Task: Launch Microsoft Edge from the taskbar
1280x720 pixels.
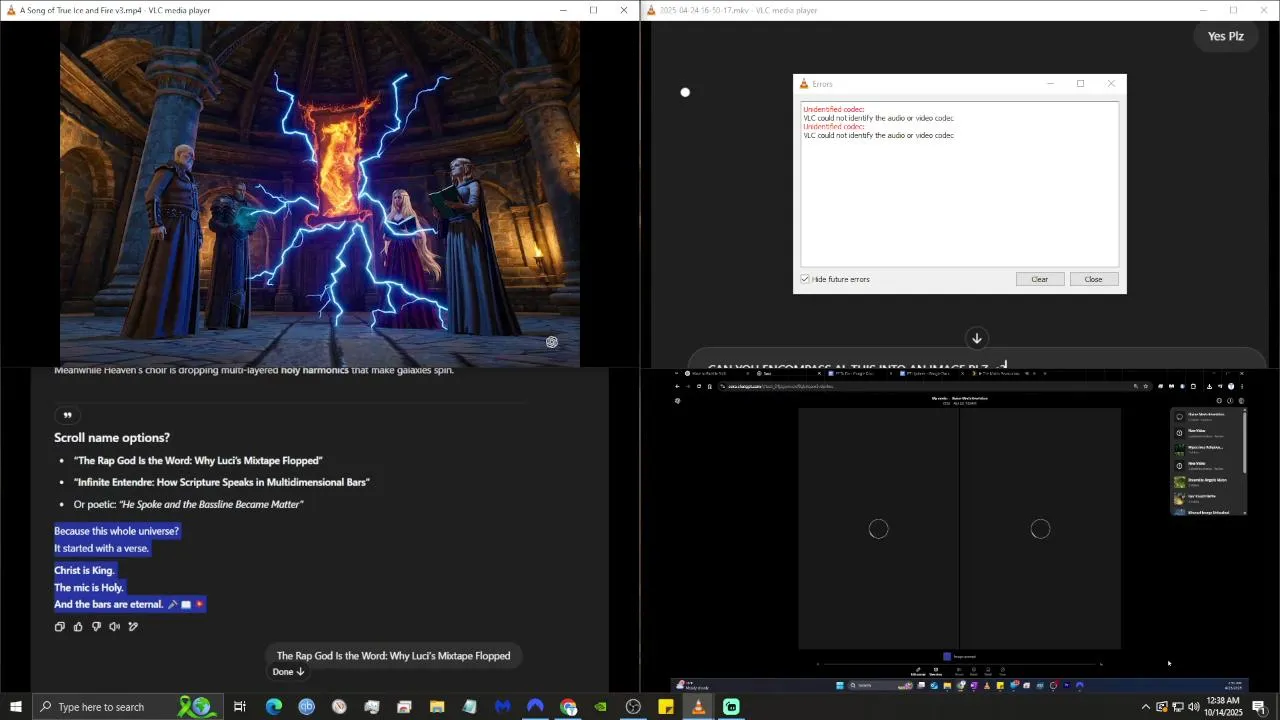Action: point(273,707)
